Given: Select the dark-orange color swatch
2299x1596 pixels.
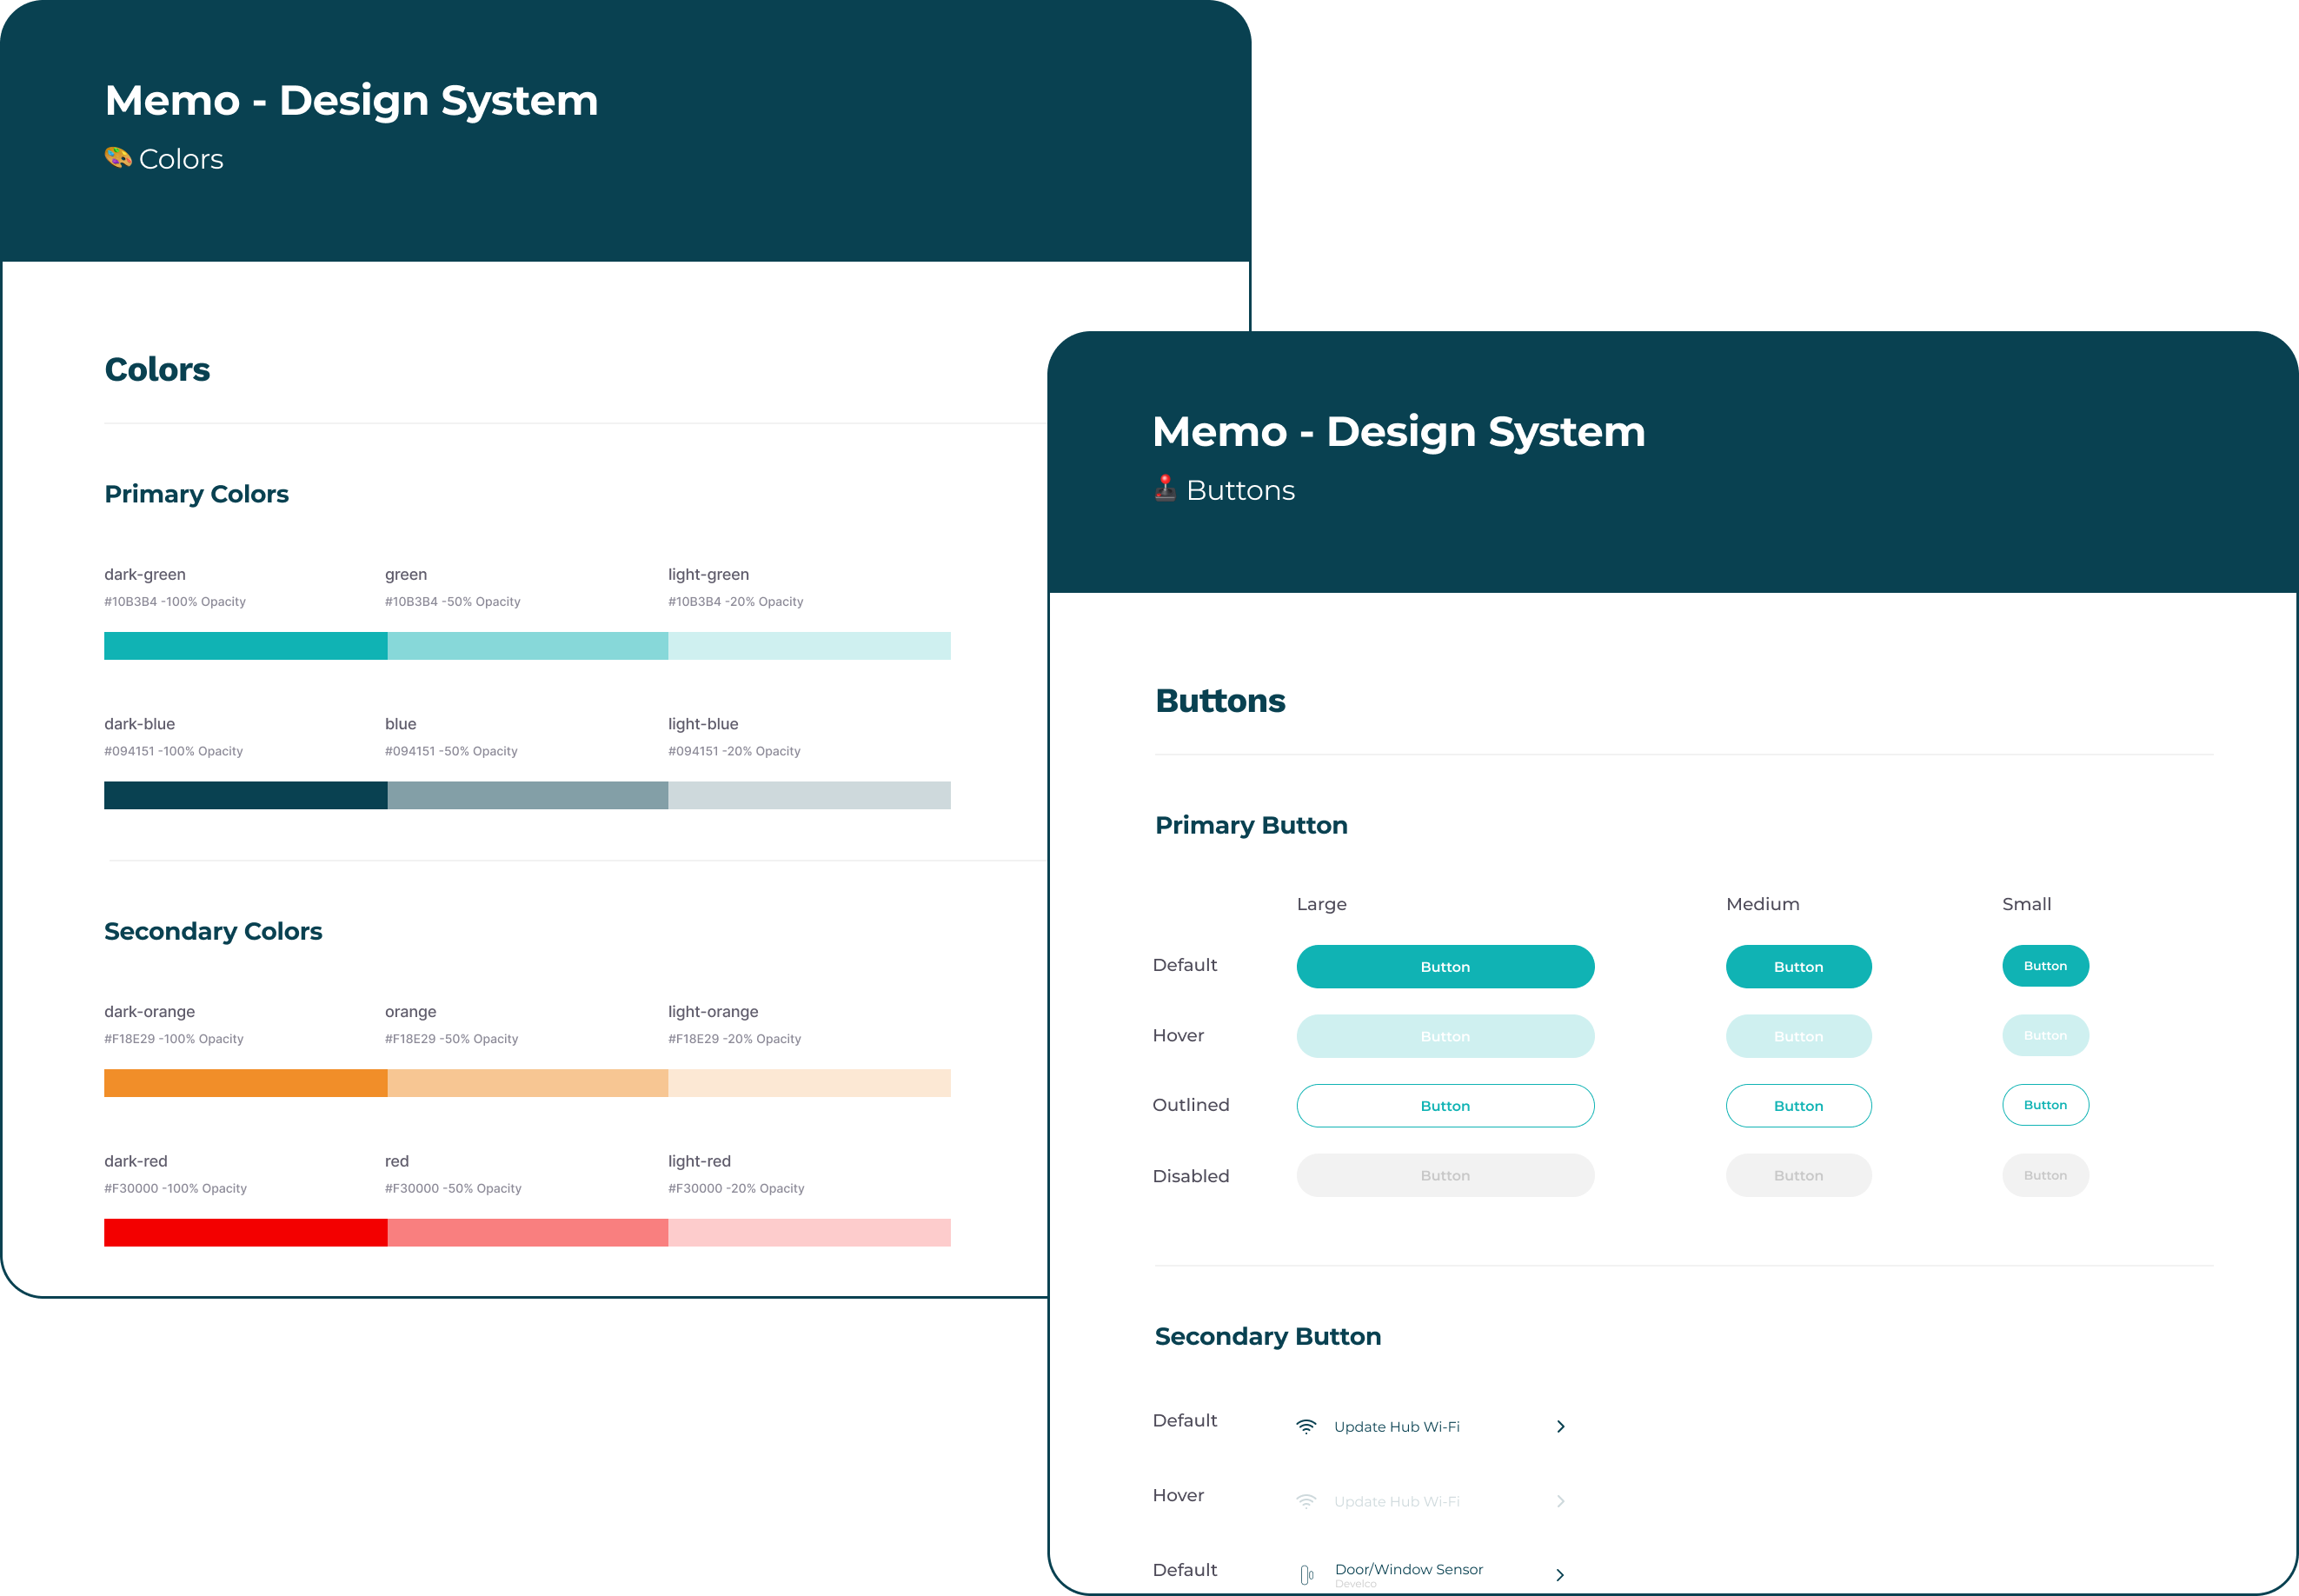Looking at the screenshot, I should (245, 1083).
